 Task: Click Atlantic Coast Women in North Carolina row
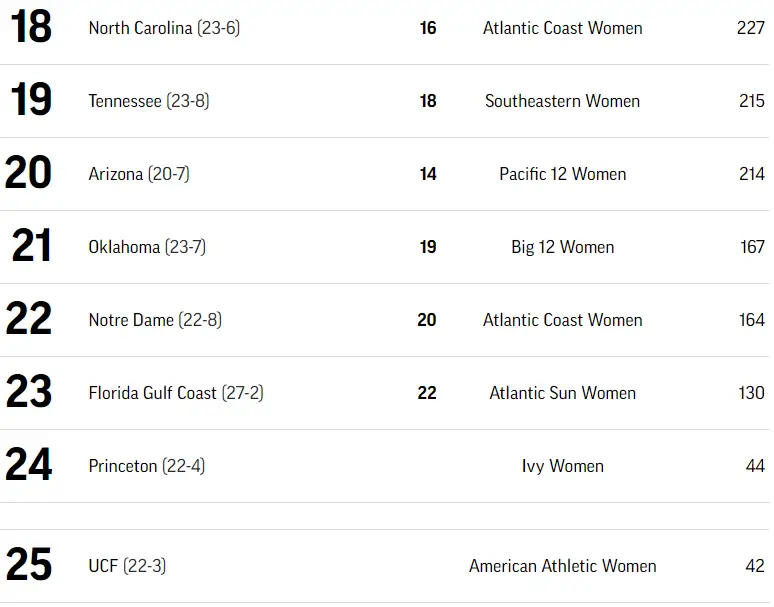(x=562, y=28)
